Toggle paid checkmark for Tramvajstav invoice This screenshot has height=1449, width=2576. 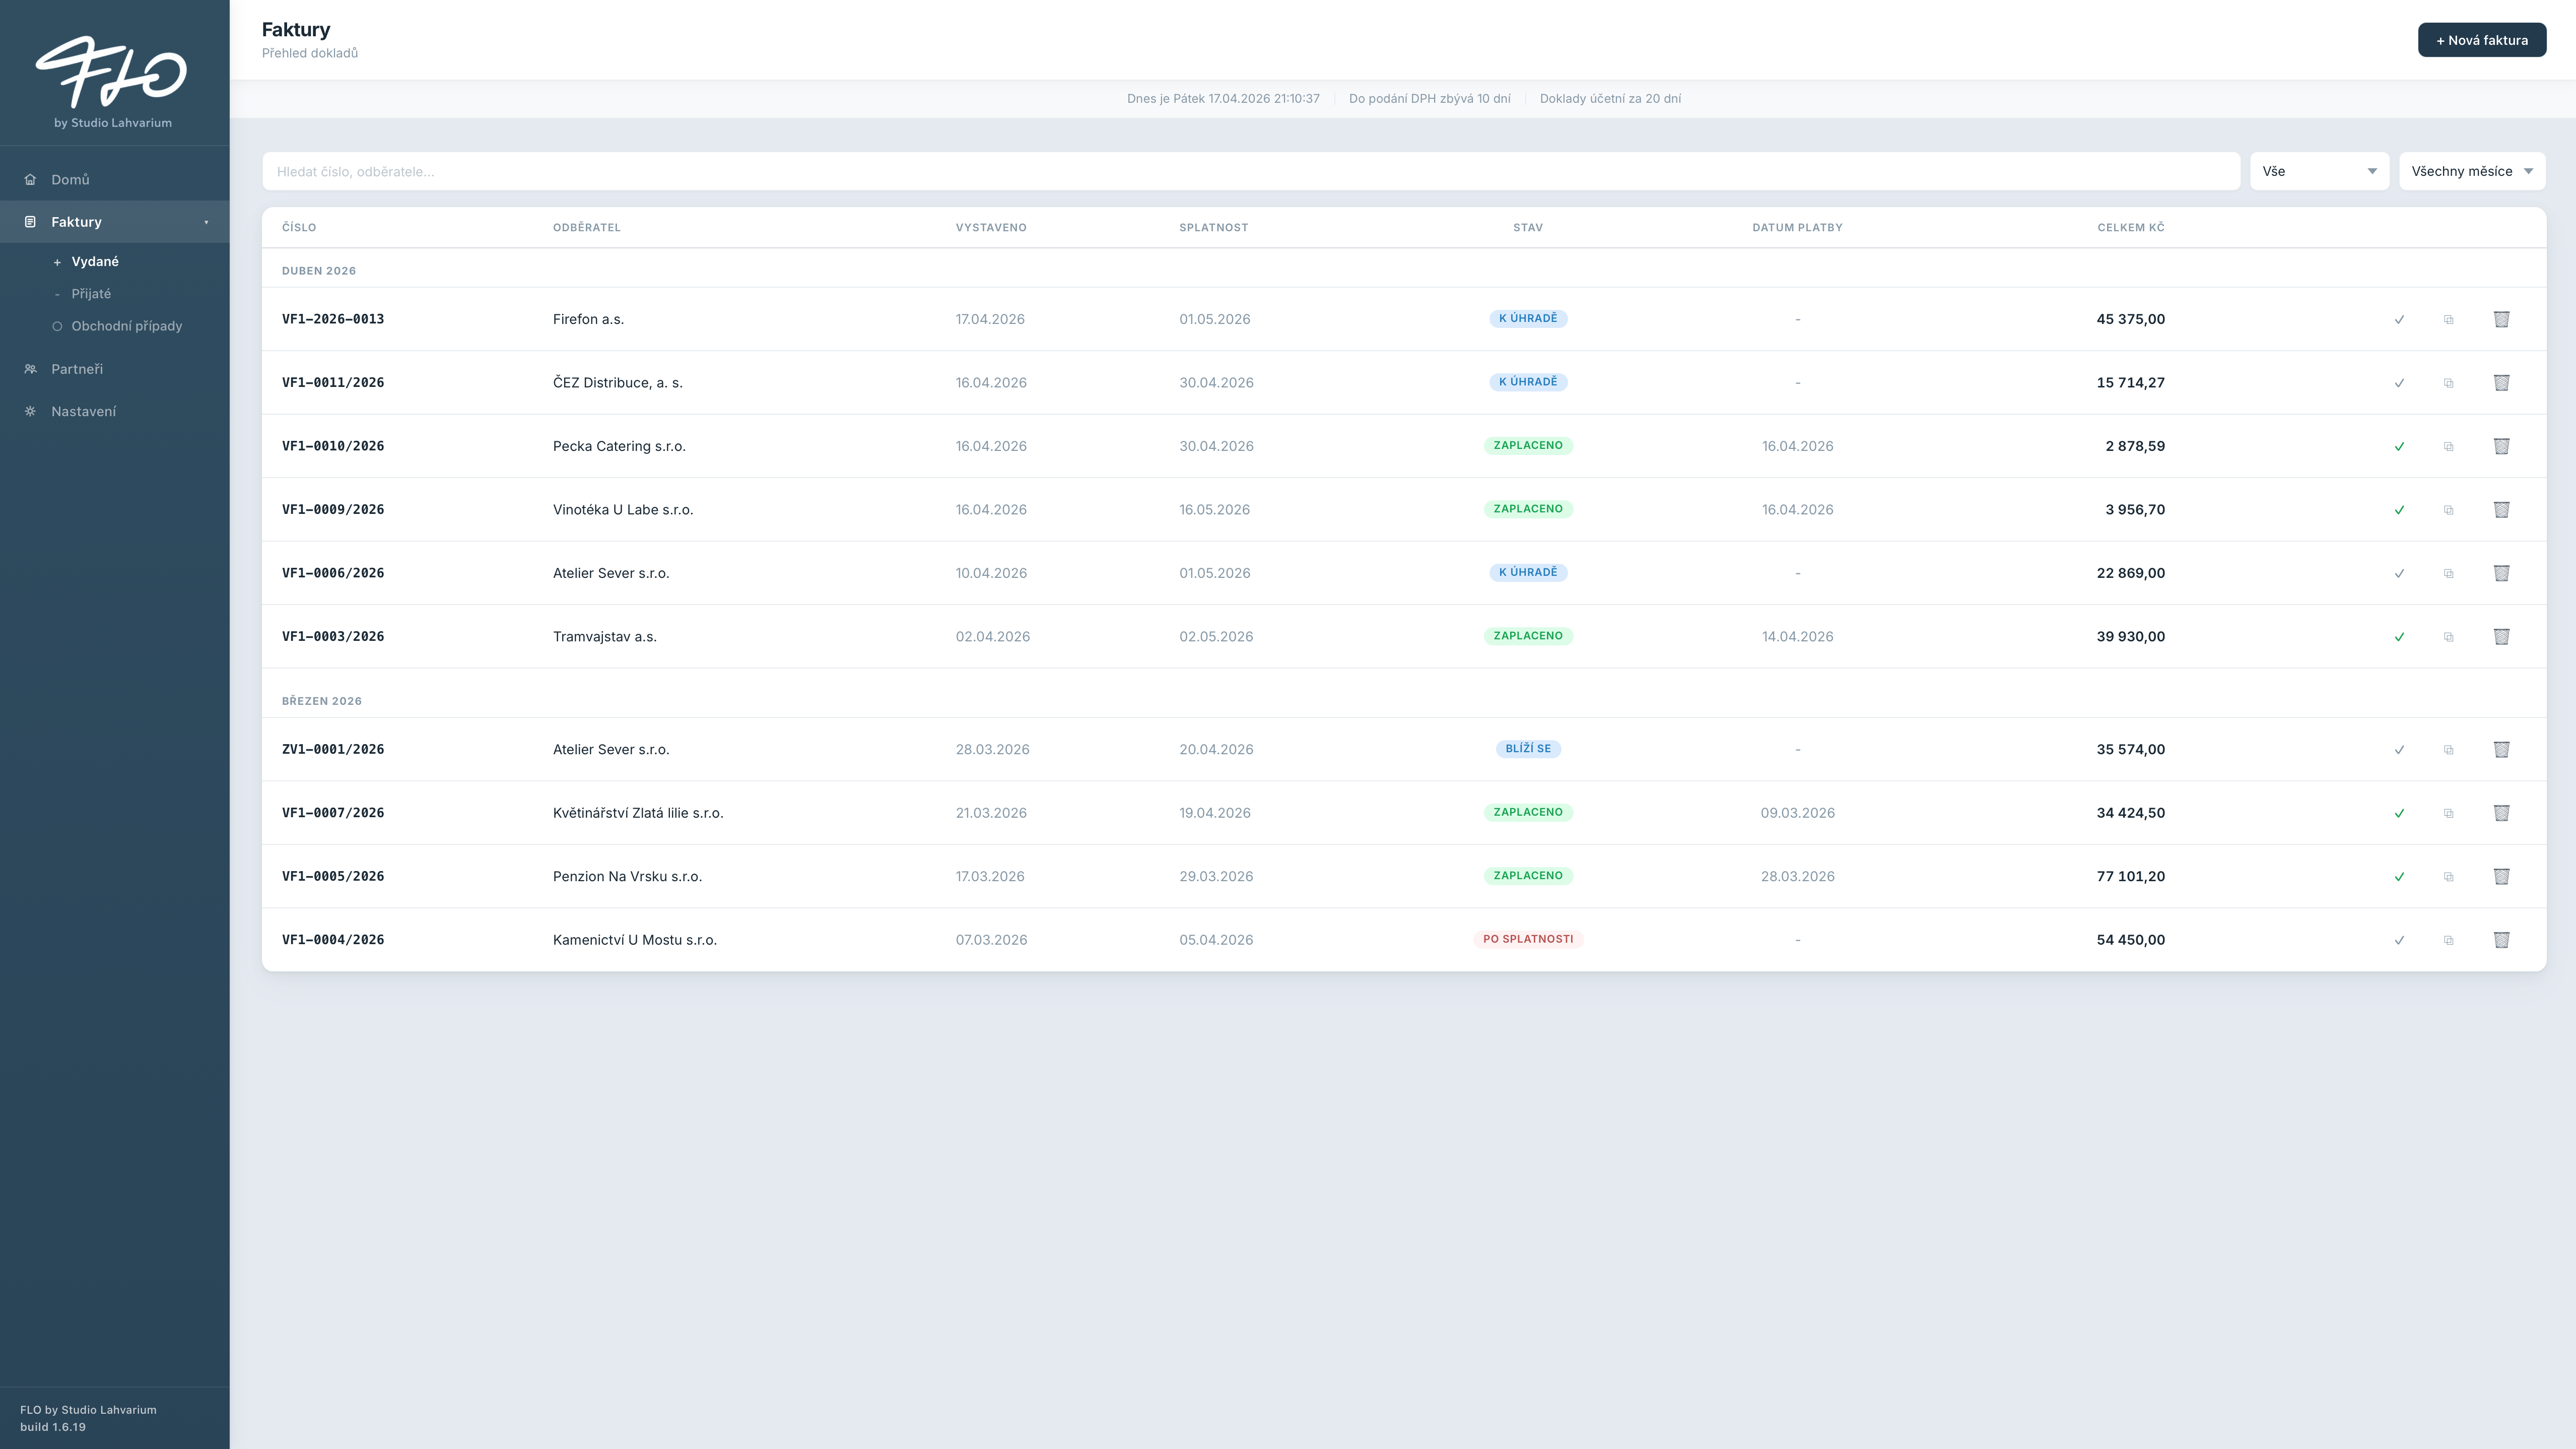2399,637
